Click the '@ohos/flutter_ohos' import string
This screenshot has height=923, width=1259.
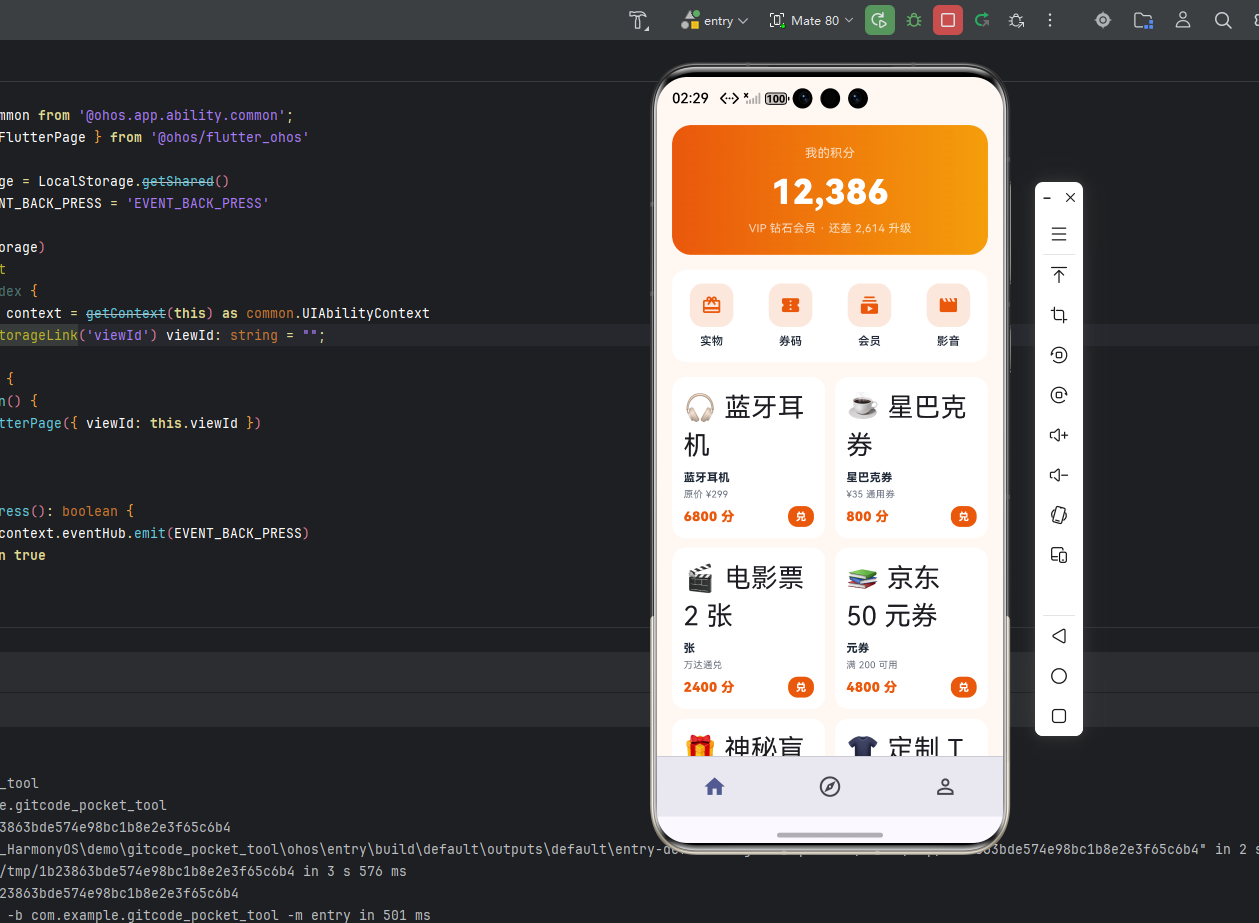[x=229, y=137]
